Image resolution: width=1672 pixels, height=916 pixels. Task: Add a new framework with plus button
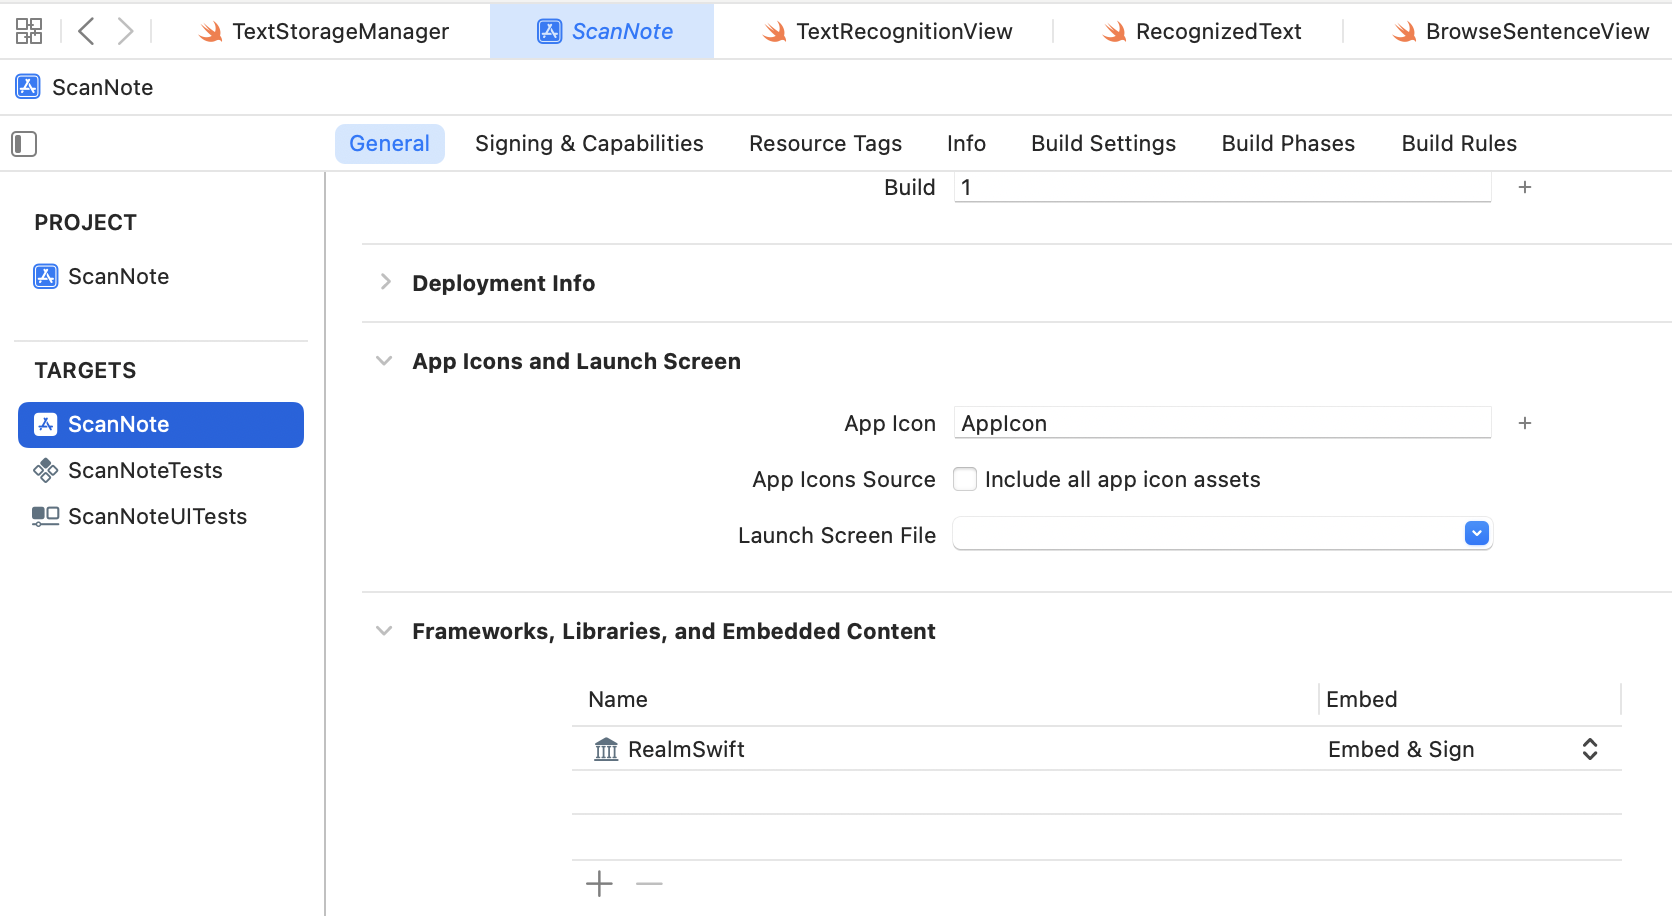[599, 883]
